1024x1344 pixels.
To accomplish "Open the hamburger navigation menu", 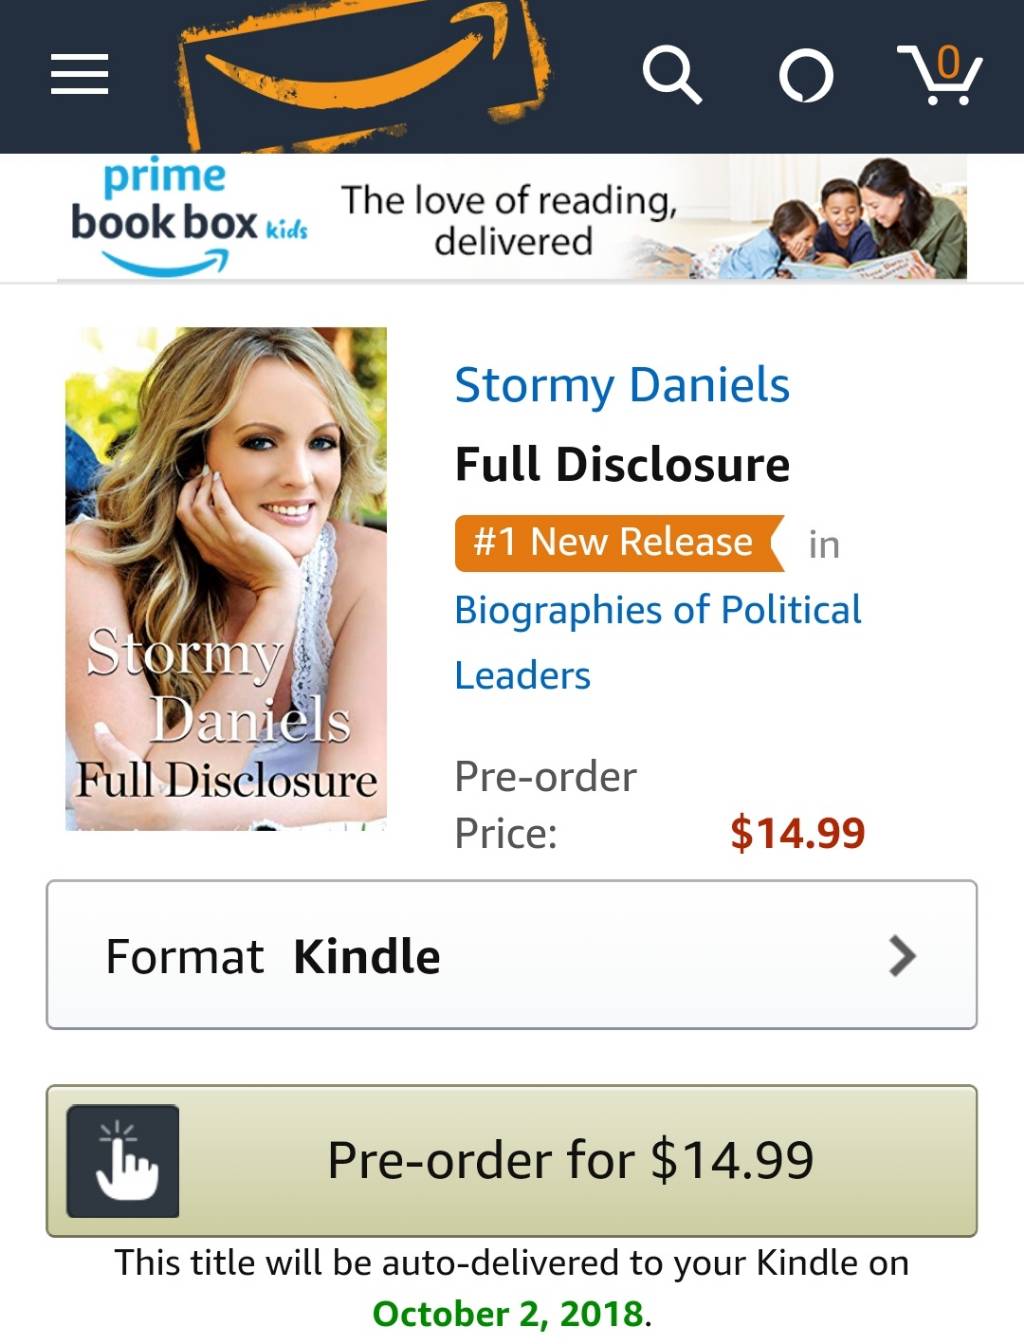I will click(x=80, y=74).
